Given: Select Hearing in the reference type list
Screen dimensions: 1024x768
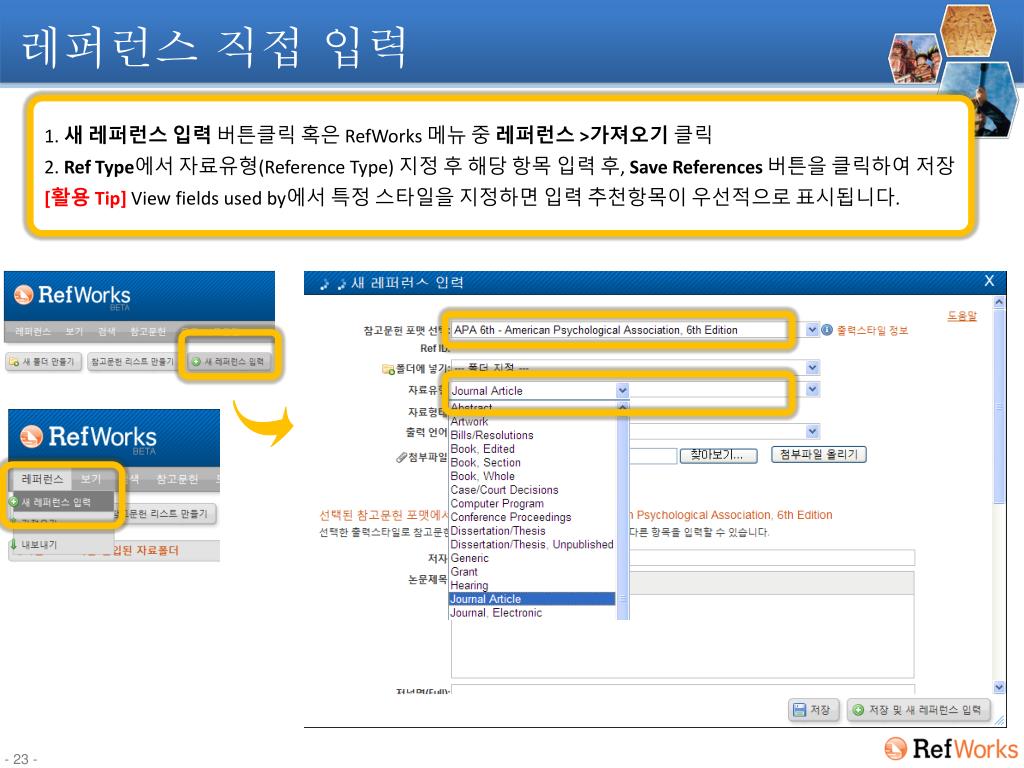Looking at the screenshot, I should [x=532, y=586].
